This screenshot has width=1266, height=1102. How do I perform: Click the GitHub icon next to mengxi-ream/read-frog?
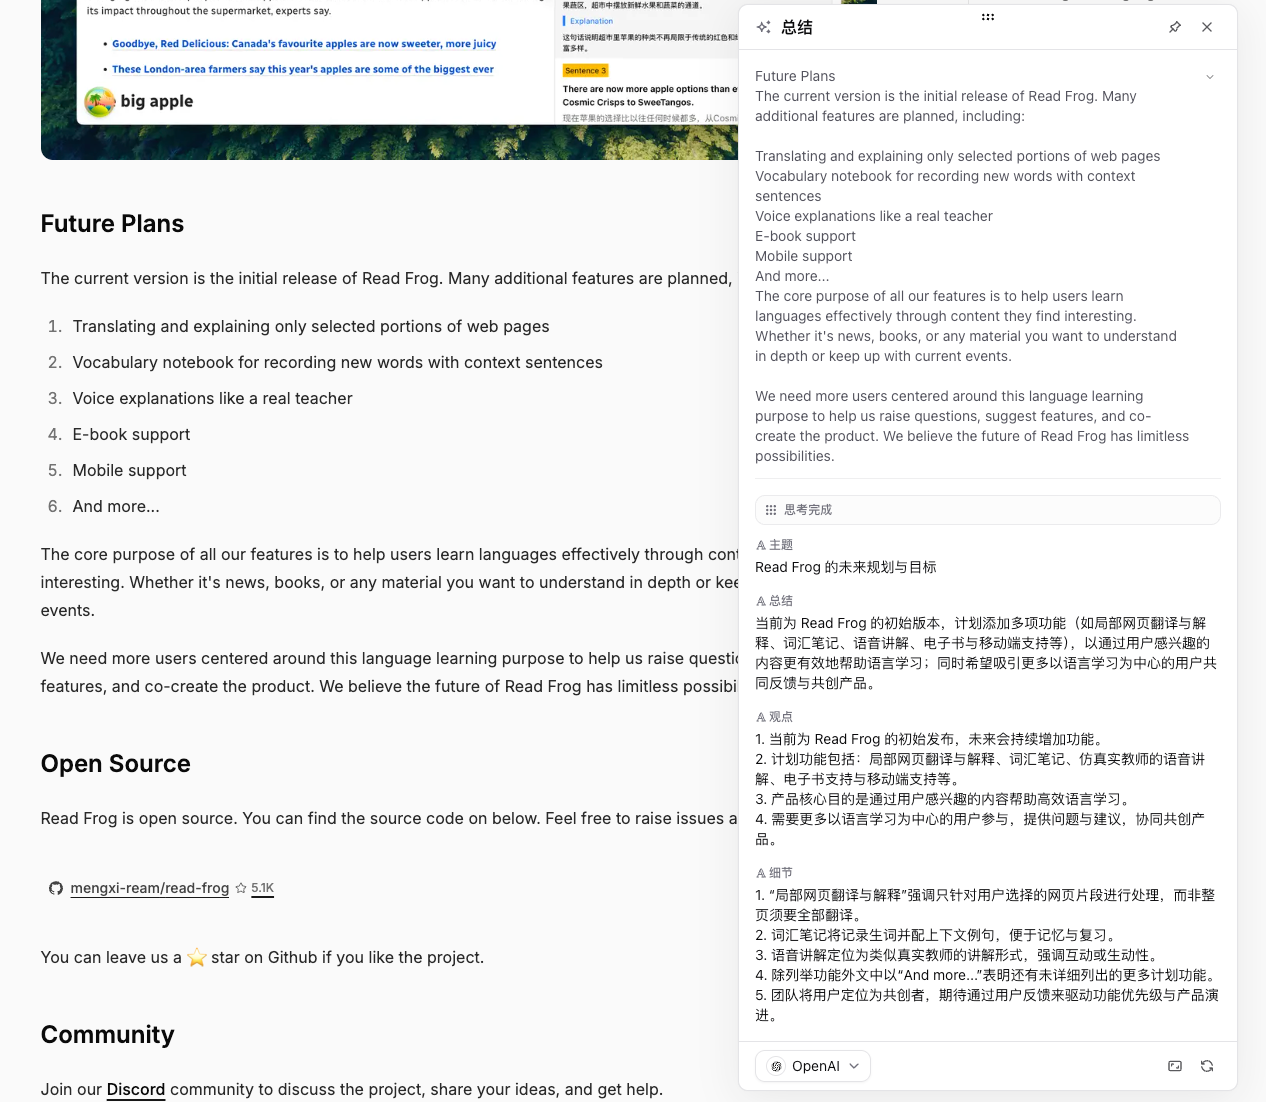56,888
